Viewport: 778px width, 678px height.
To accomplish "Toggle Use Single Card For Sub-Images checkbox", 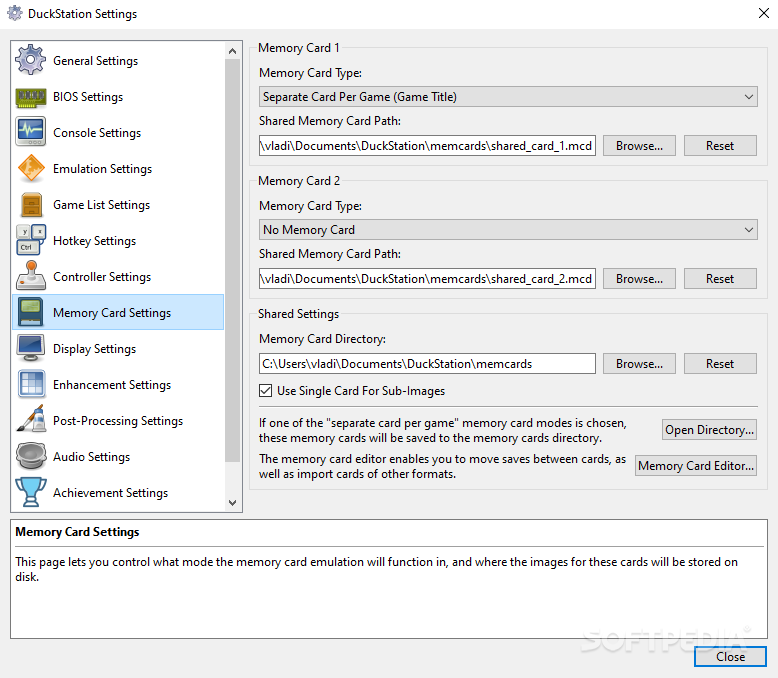I will click(x=265, y=391).
